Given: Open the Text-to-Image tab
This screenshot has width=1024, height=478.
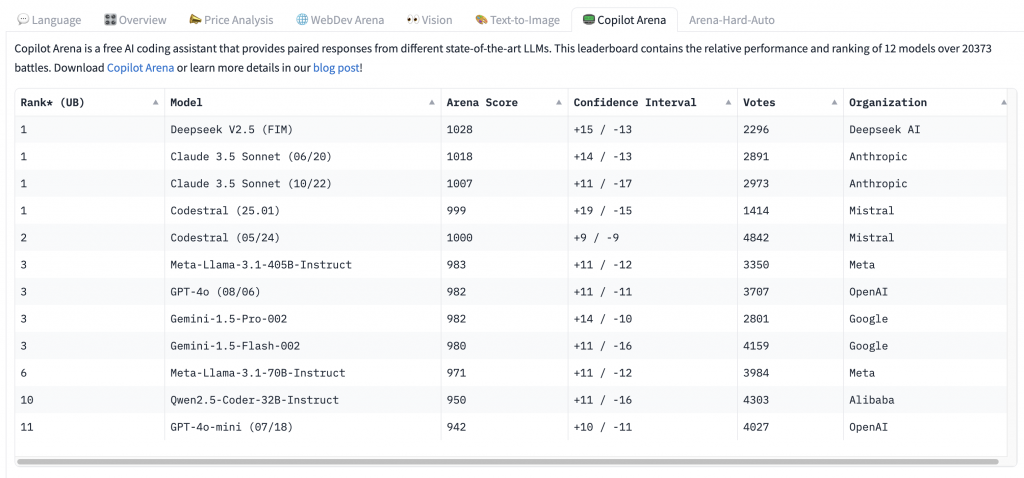Looking at the screenshot, I should click(517, 20).
